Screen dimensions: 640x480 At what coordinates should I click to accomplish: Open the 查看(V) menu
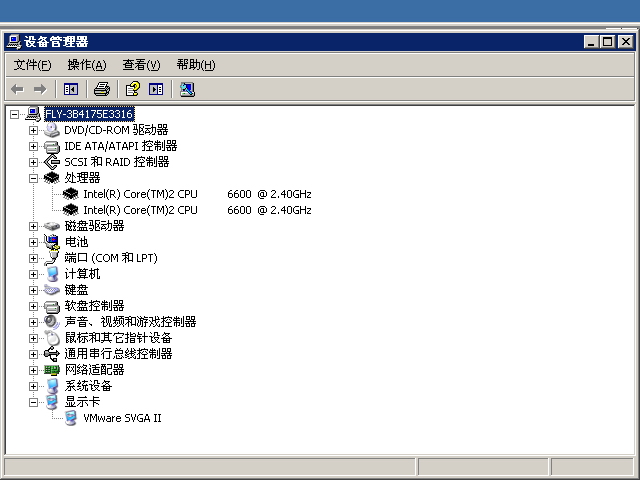tap(141, 64)
